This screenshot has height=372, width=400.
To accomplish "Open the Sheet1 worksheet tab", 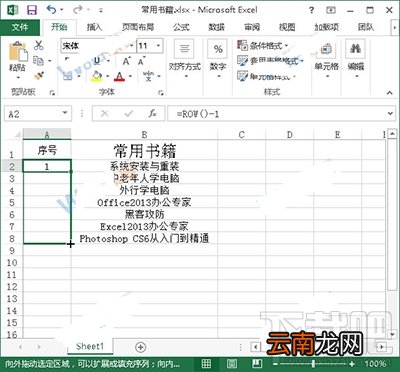I will (x=90, y=347).
